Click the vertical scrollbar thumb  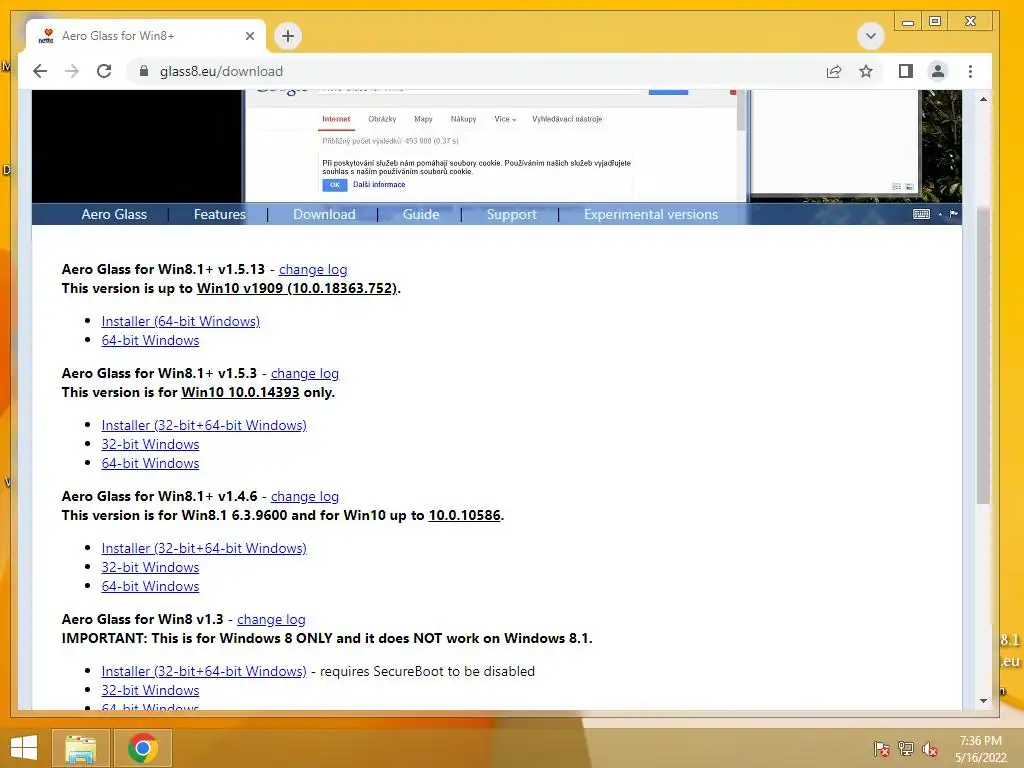[x=984, y=355]
